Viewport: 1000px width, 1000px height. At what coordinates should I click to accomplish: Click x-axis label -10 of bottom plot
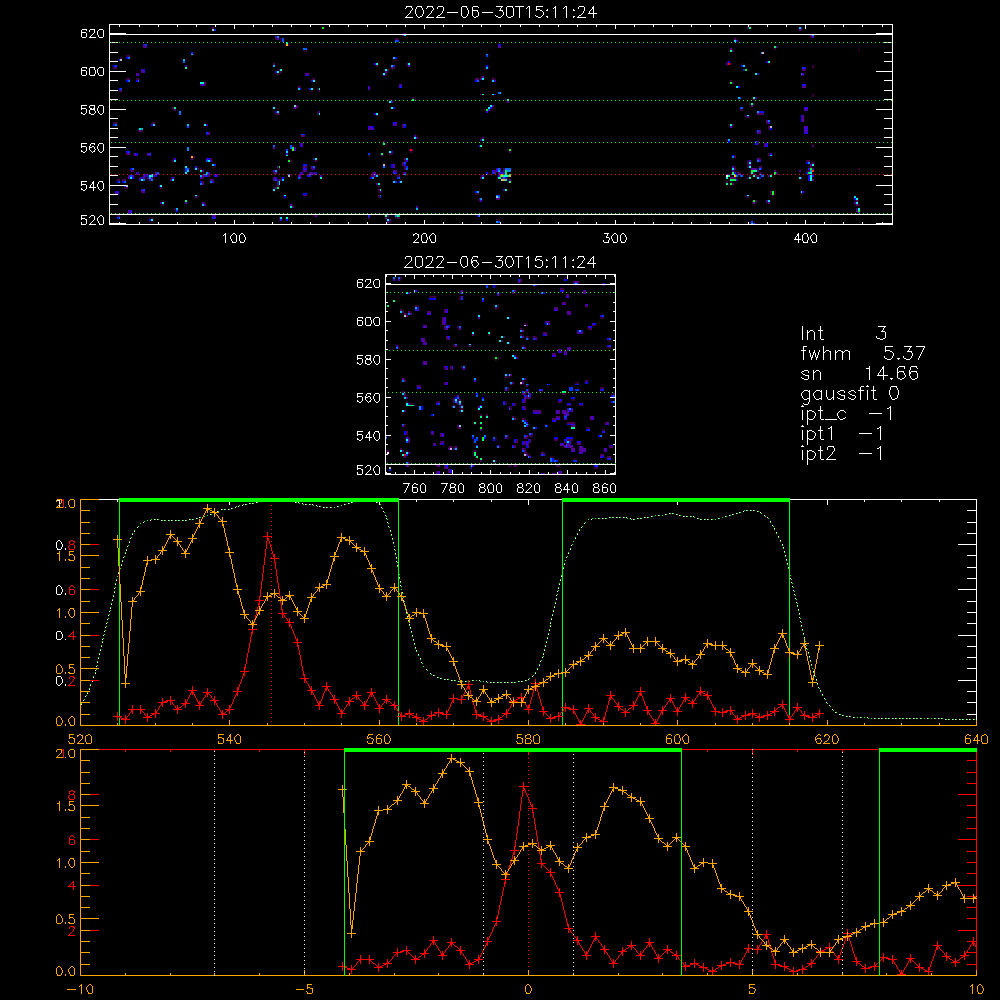pos(80,990)
